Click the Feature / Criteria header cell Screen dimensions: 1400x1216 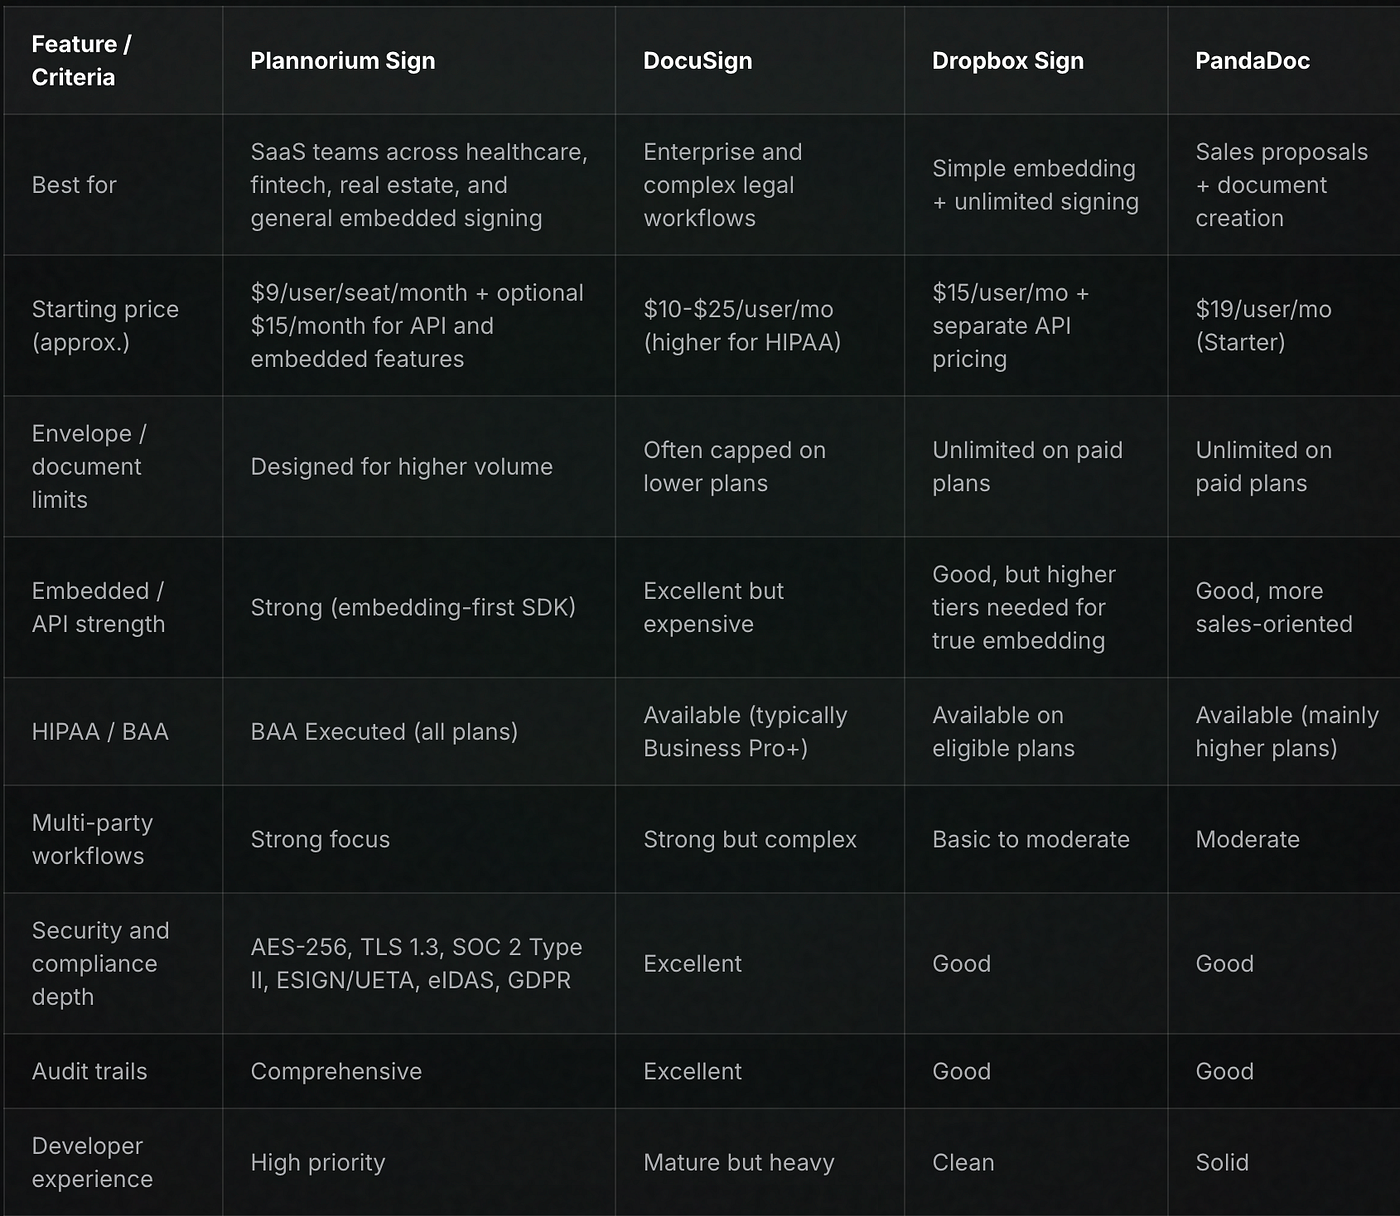point(81,61)
